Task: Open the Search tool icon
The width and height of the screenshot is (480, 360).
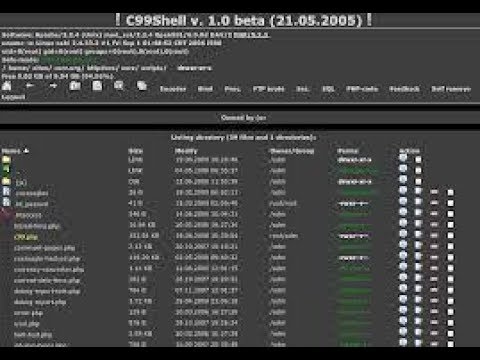Action: tap(119, 86)
